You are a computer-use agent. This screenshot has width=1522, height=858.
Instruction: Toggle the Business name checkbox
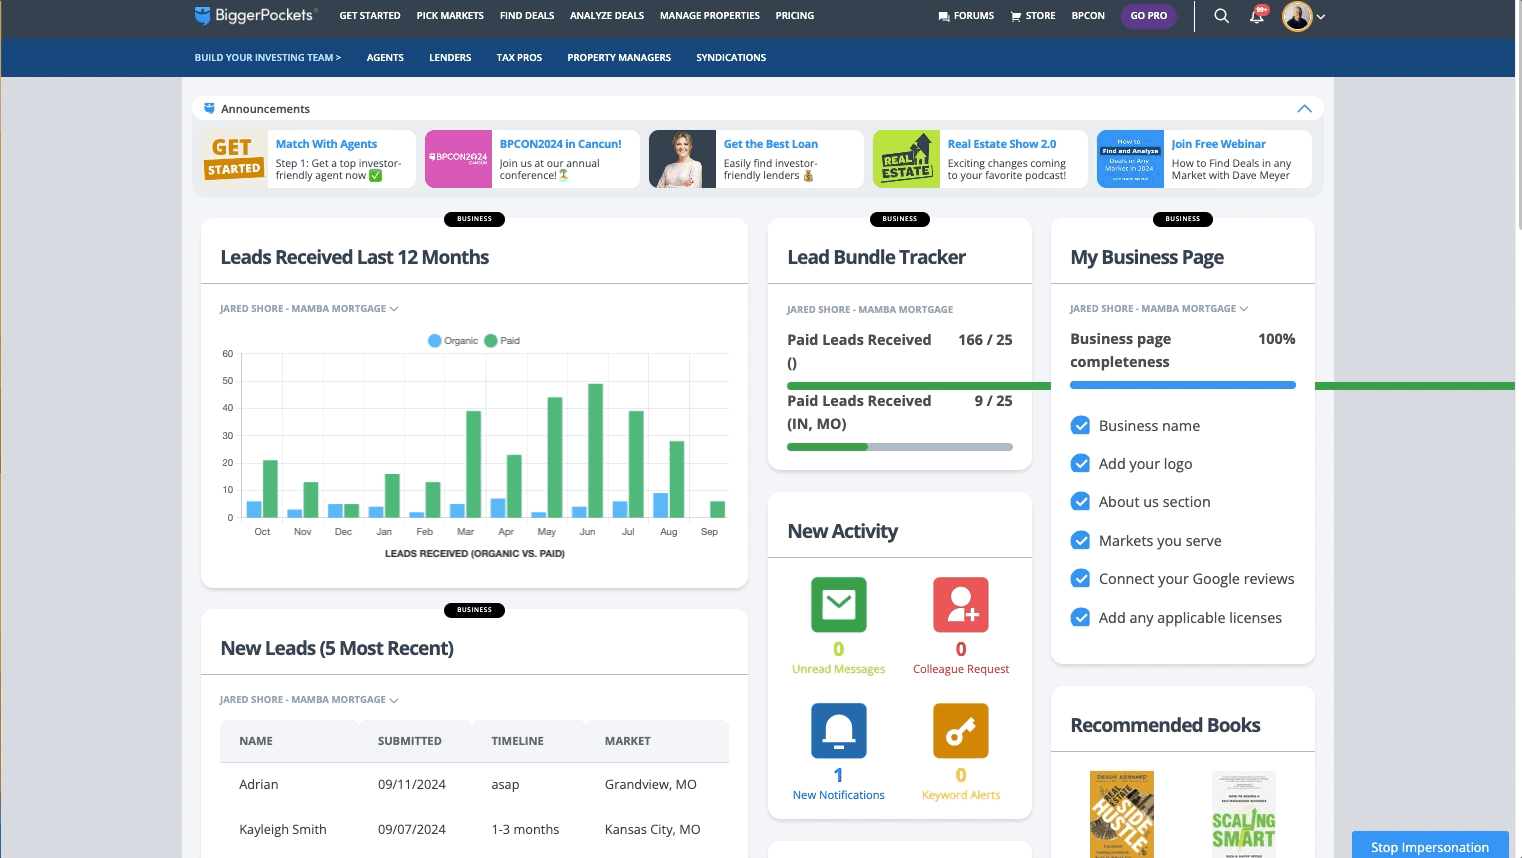pyautogui.click(x=1080, y=426)
